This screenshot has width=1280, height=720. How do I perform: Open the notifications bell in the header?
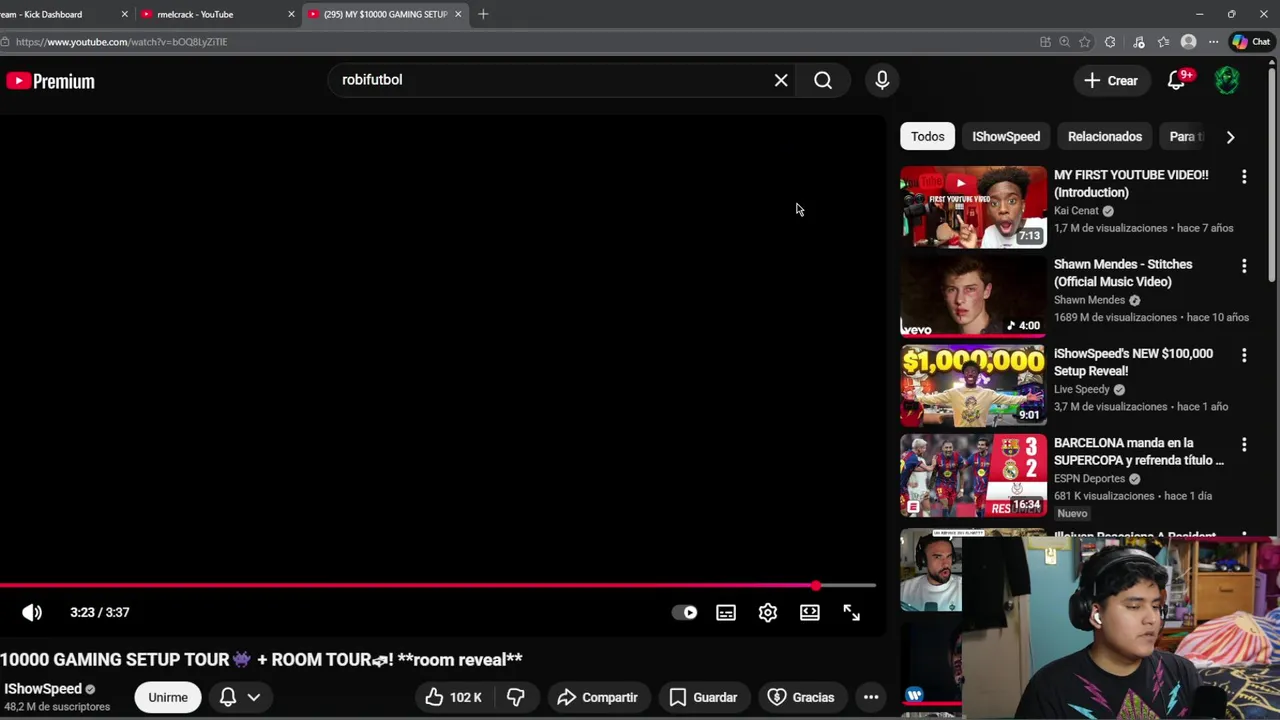pyautogui.click(x=1177, y=80)
